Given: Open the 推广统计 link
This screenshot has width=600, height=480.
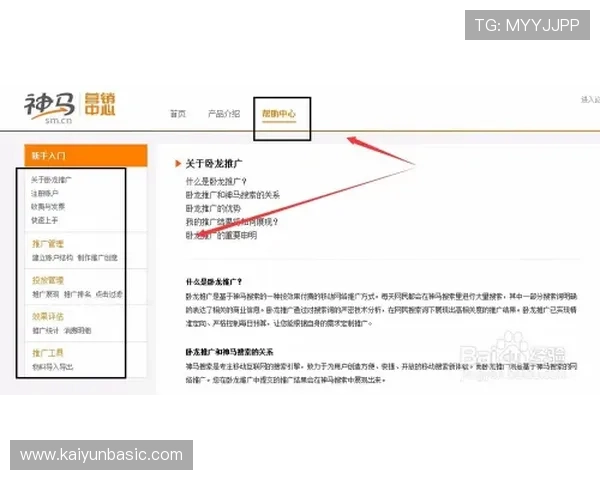Looking at the screenshot, I should coord(46,330).
